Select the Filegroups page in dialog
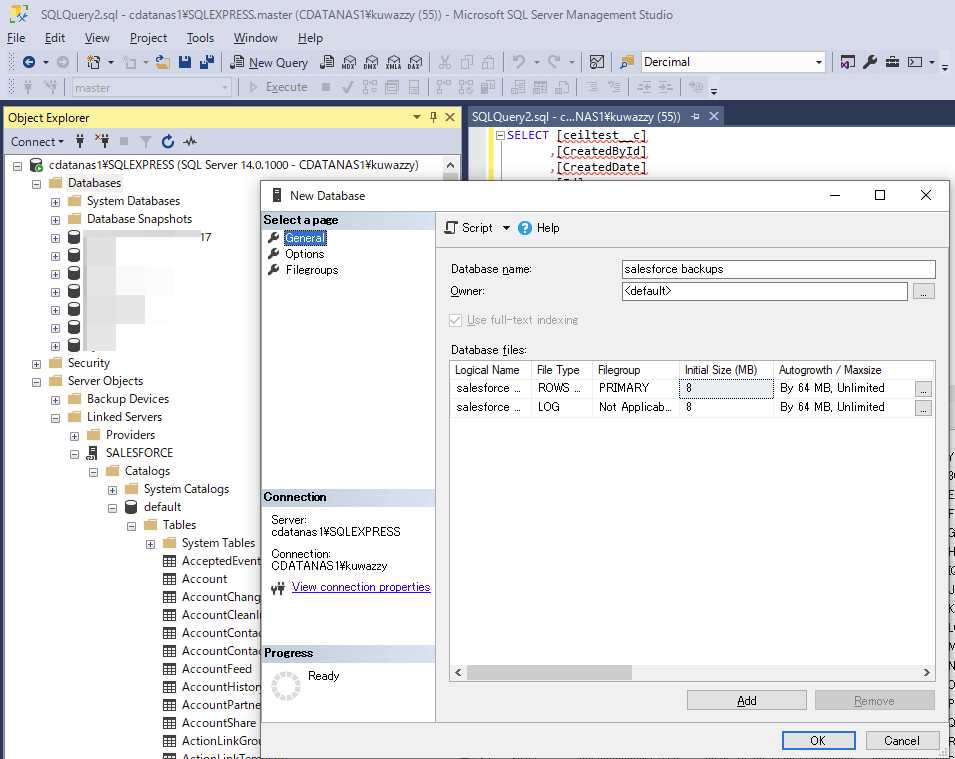This screenshot has width=955, height=759. point(311,270)
